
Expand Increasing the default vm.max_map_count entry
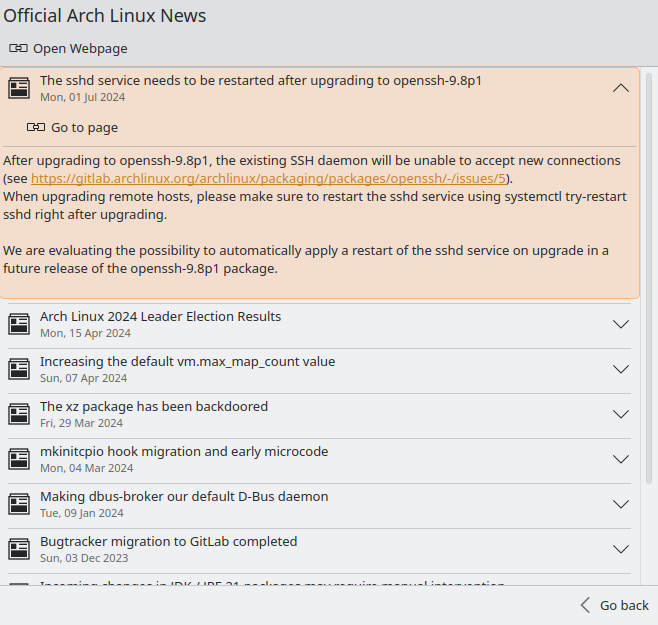coord(621,369)
